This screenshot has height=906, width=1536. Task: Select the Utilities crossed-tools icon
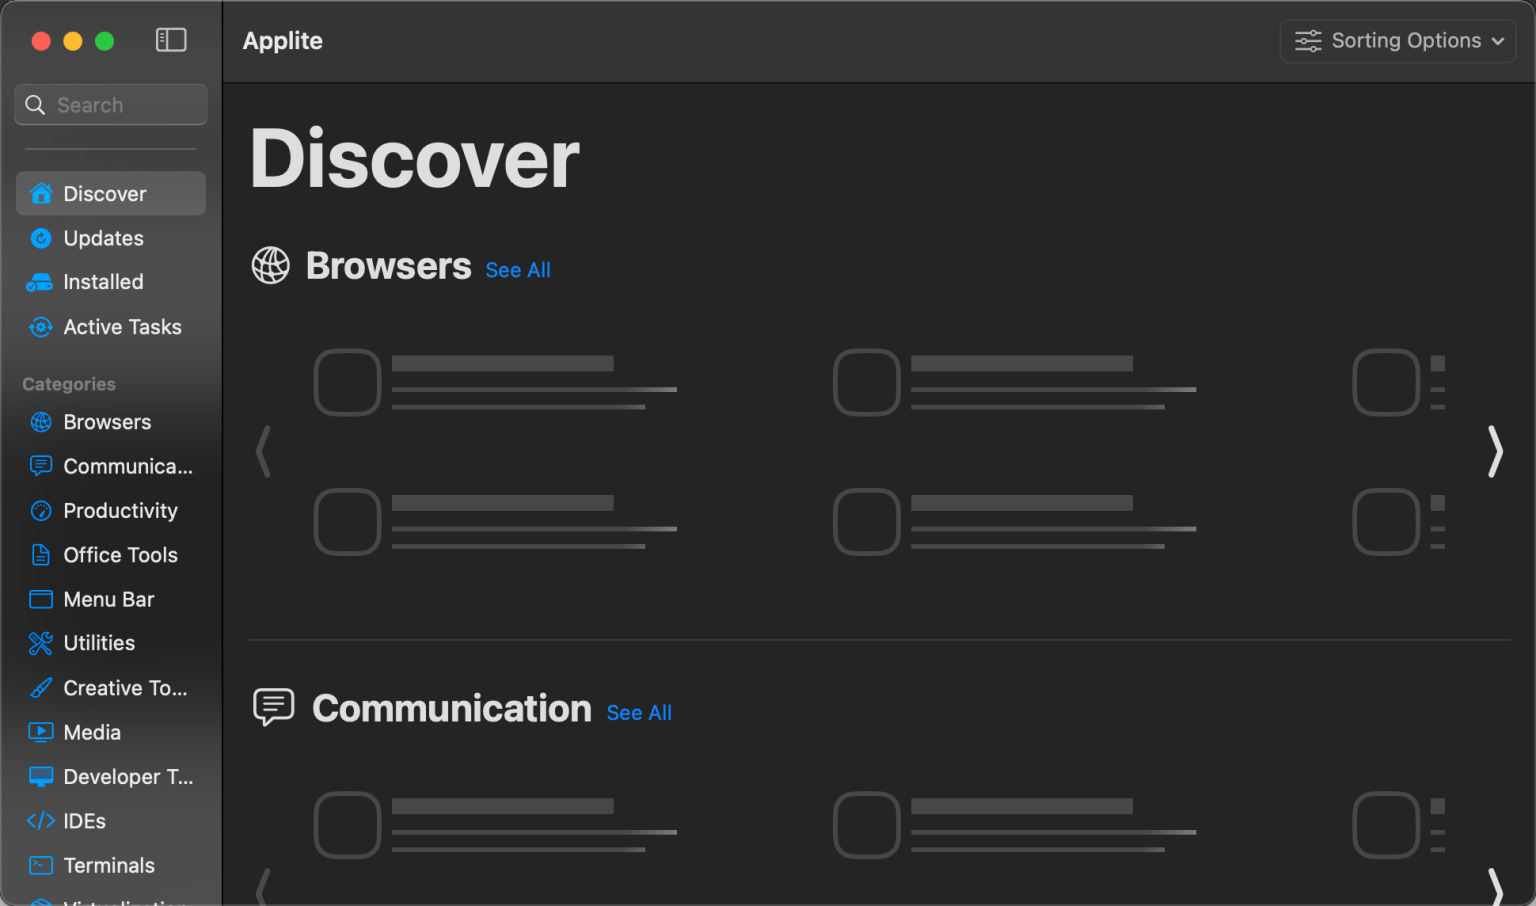coord(40,643)
